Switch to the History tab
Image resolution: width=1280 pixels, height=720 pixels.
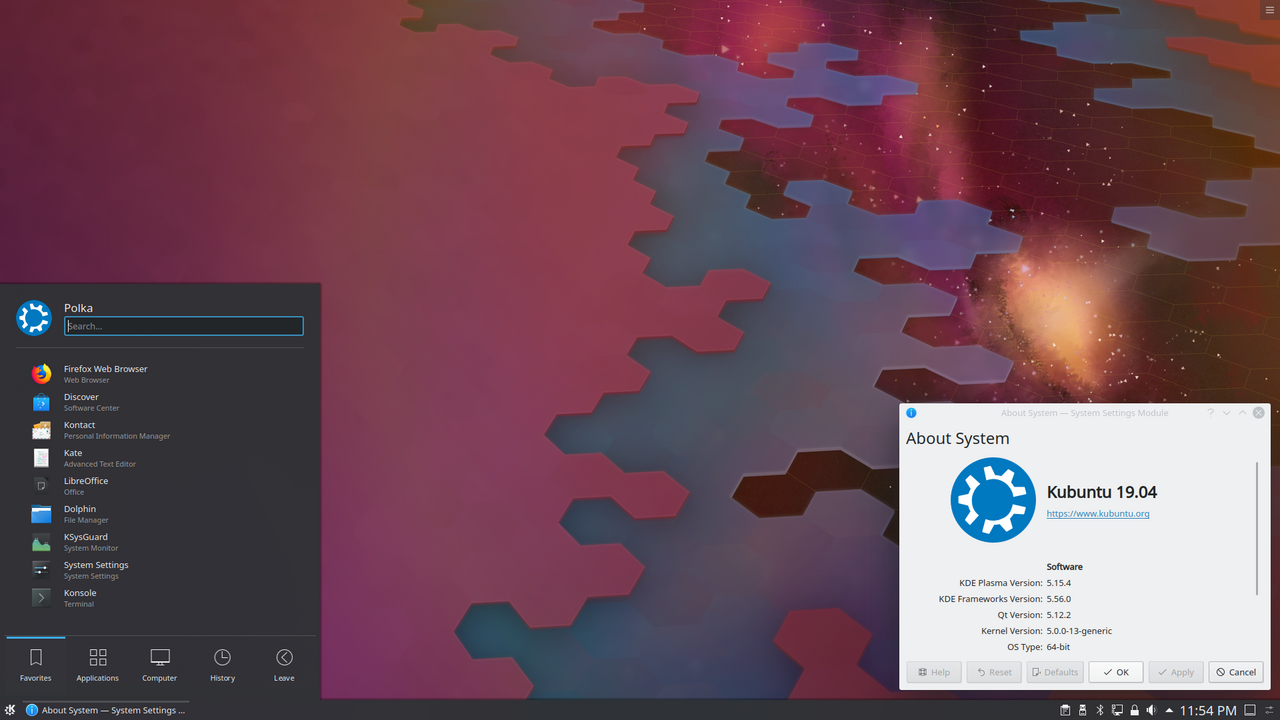tap(222, 665)
